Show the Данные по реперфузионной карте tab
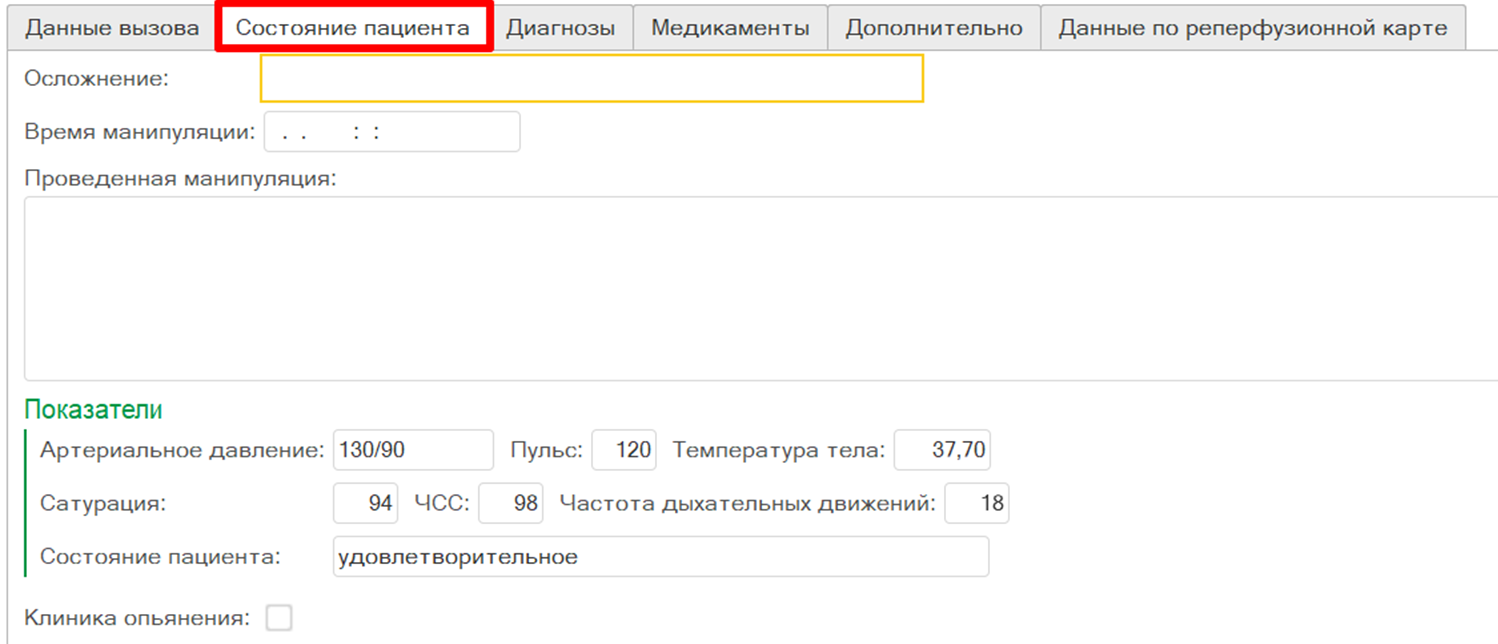1498x644 pixels. coord(1252,28)
